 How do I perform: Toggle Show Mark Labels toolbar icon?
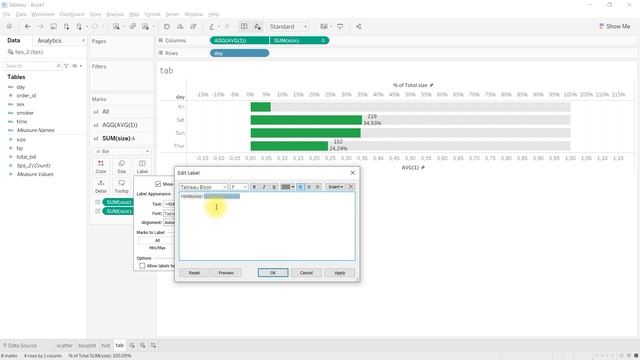[x=244, y=27]
